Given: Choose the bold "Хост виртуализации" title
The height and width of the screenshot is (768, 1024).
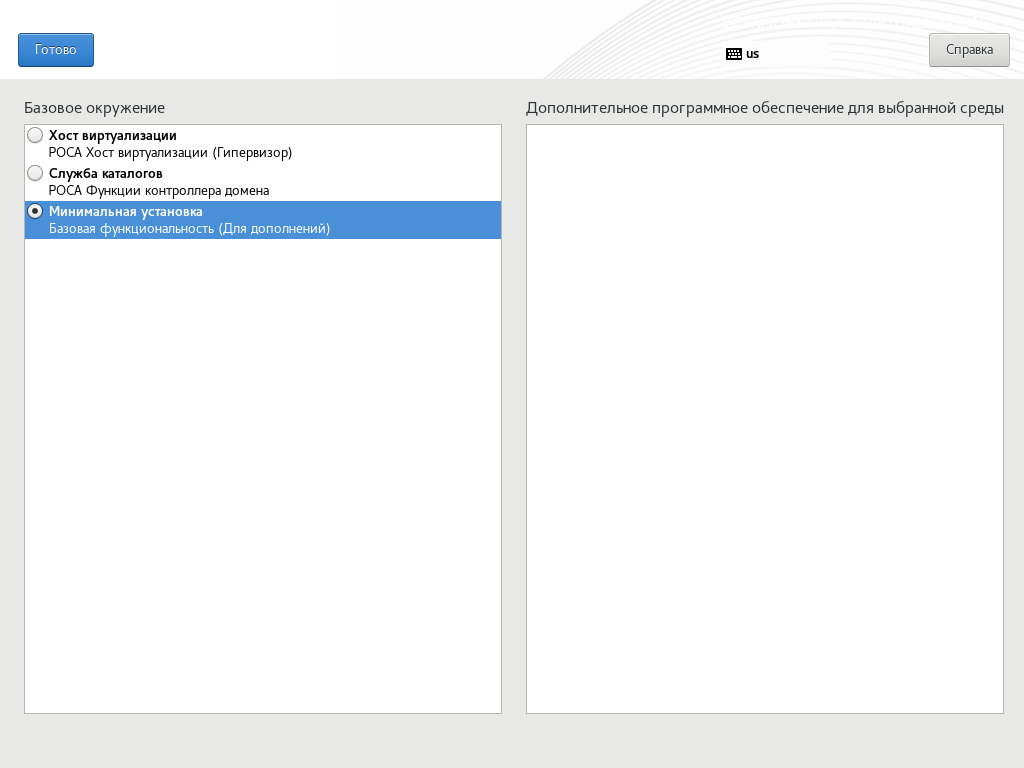Looking at the screenshot, I should coord(112,135).
